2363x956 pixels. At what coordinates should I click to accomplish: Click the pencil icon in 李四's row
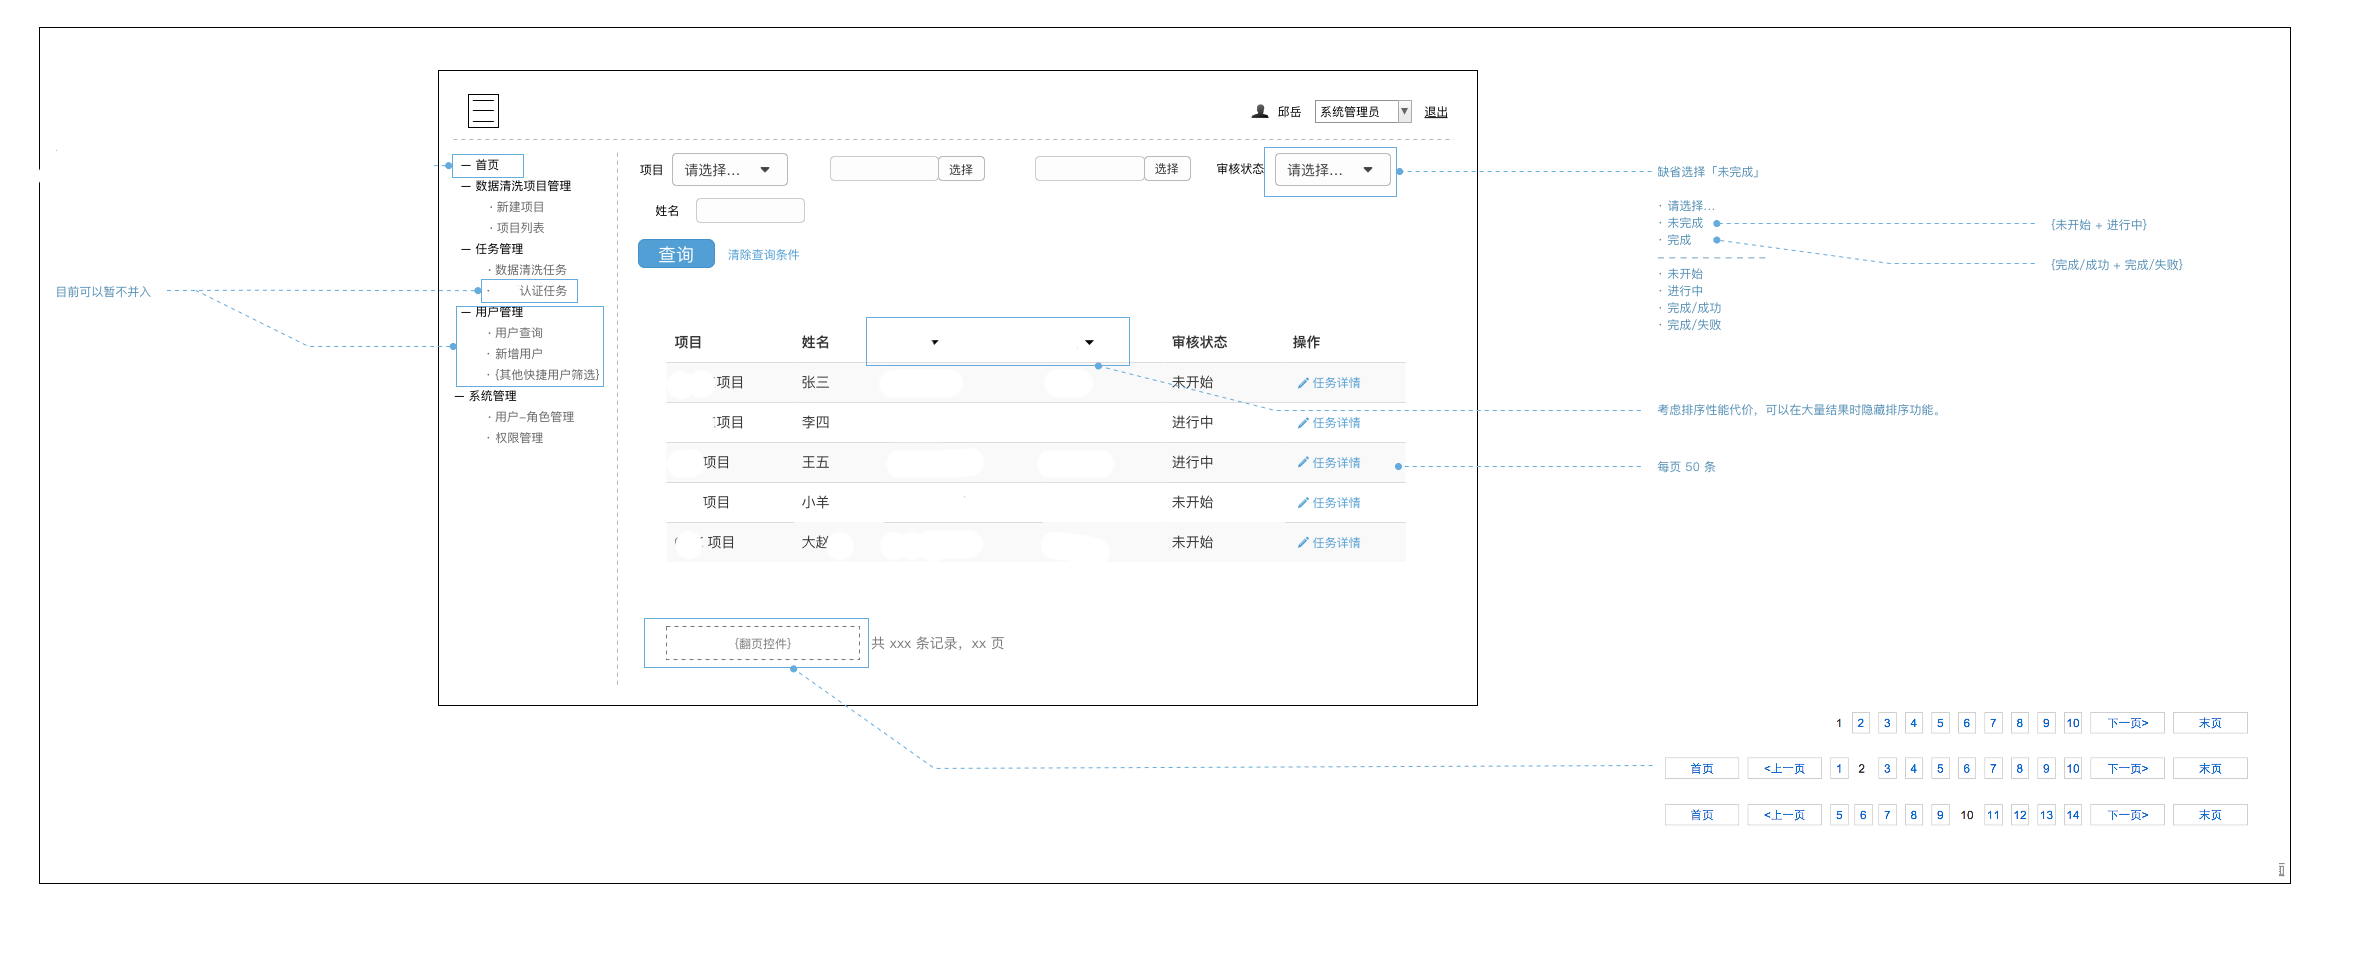click(1303, 423)
